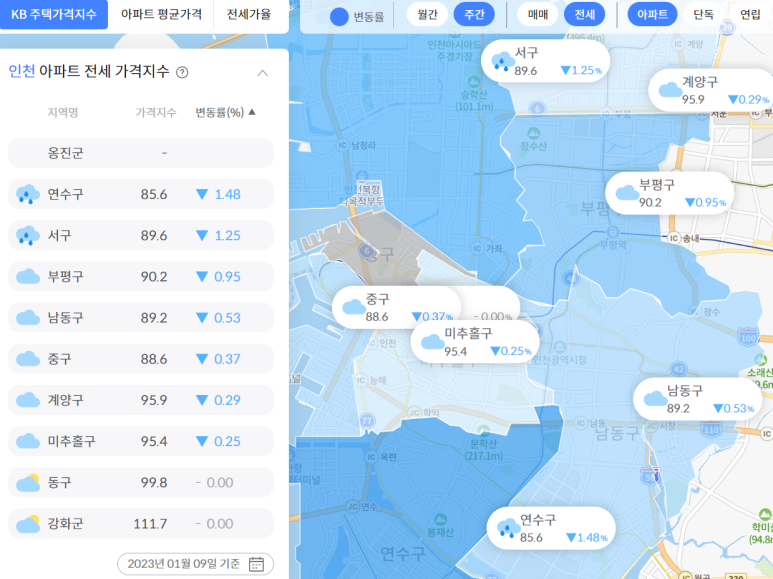This screenshot has width=773, height=579.
Task: Select the 매매 transaction toggle
Action: click(x=538, y=14)
